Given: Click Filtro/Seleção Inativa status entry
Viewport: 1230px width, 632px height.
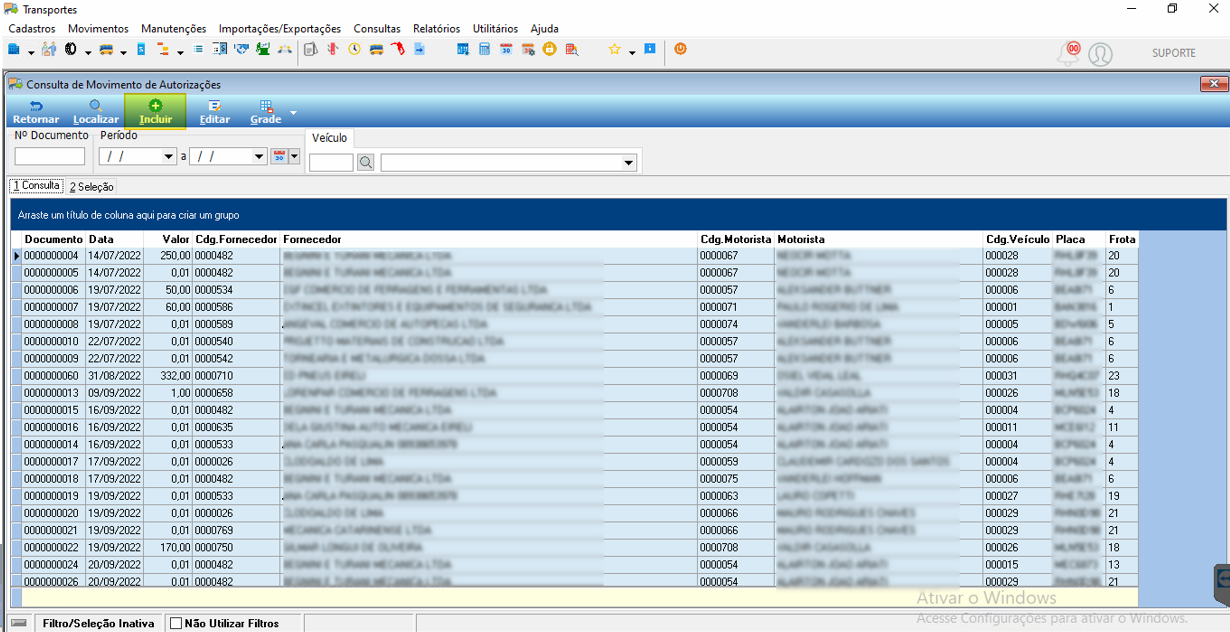Looking at the screenshot, I should point(98,623).
